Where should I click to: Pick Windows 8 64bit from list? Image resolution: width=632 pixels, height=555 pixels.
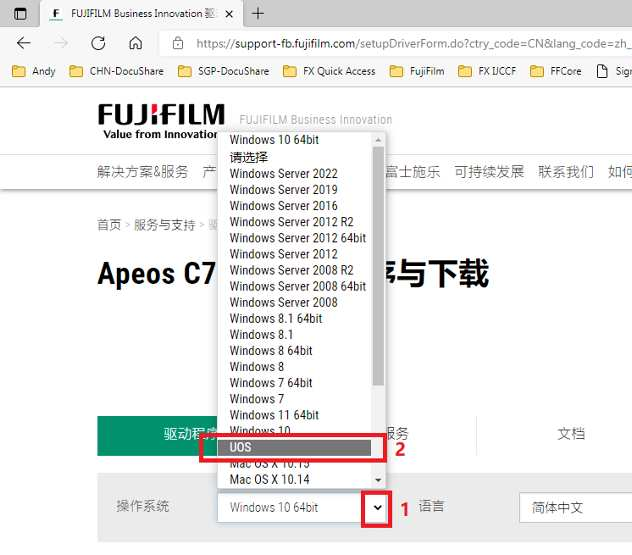click(294, 351)
